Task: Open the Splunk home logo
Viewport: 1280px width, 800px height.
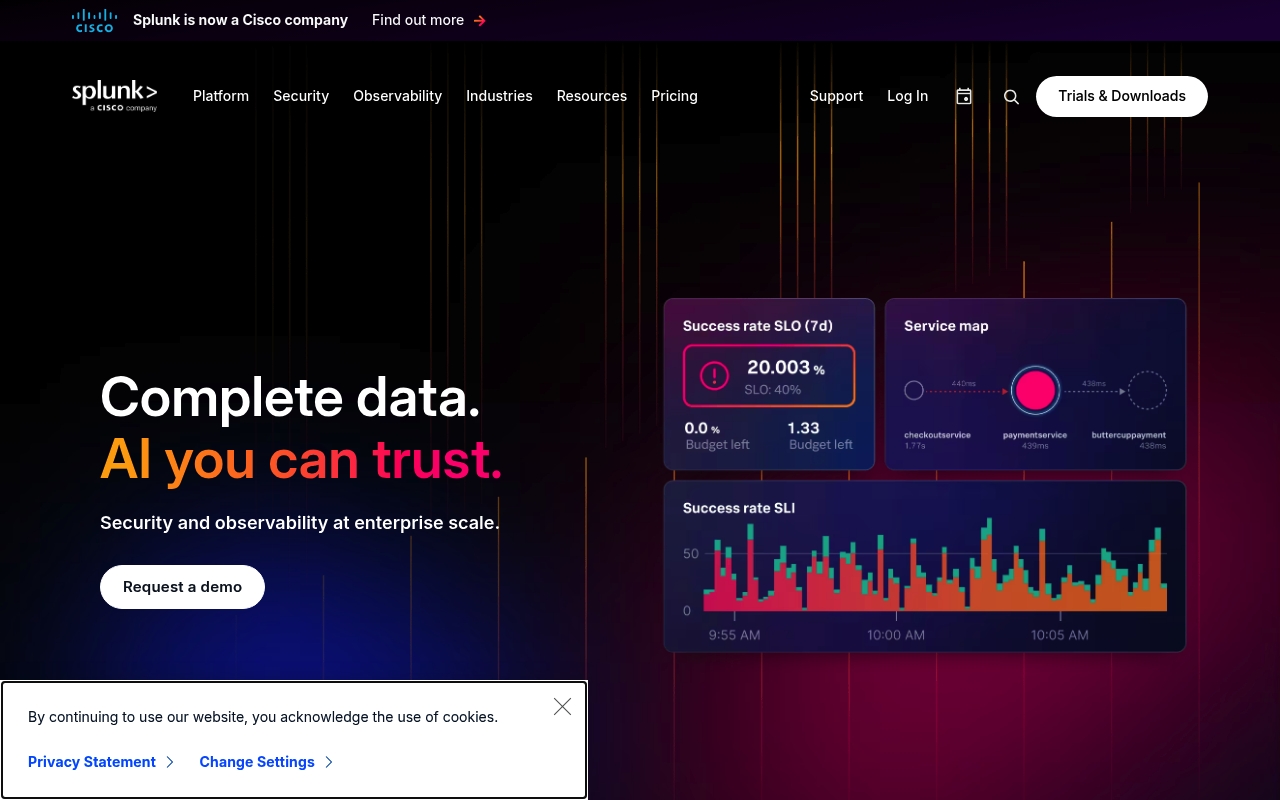Action: pos(115,95)
